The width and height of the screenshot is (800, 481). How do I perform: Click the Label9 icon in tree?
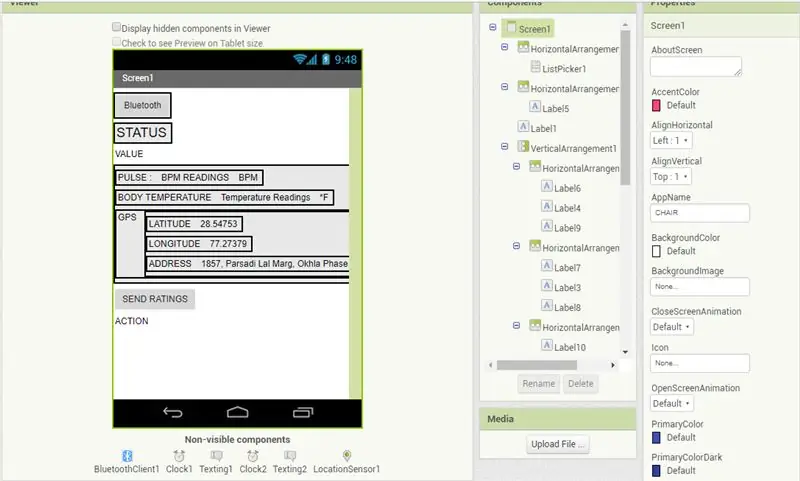547,226
